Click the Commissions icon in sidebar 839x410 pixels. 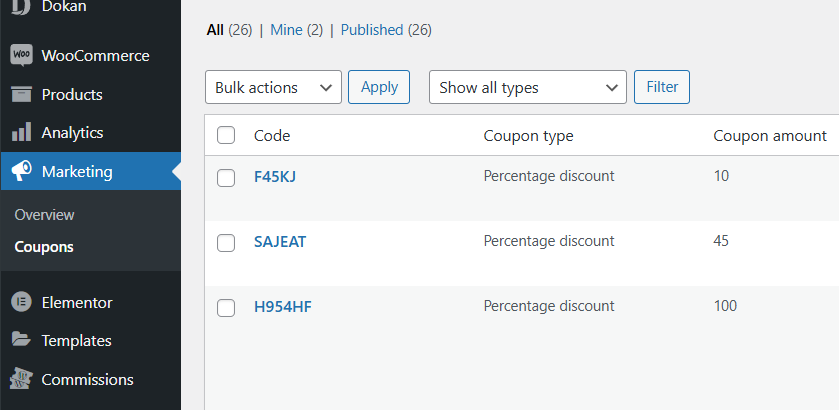[21, 379]
